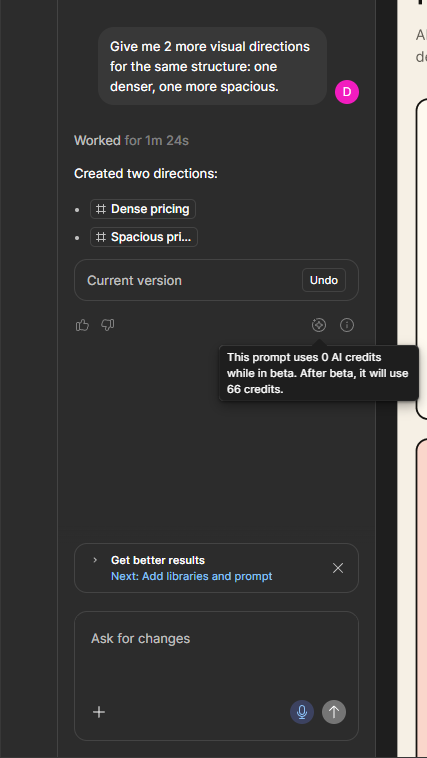Click the plus attachment icon in prompt box
The height and width of the screenshot is (758, 427).
(x=99, y=712)
